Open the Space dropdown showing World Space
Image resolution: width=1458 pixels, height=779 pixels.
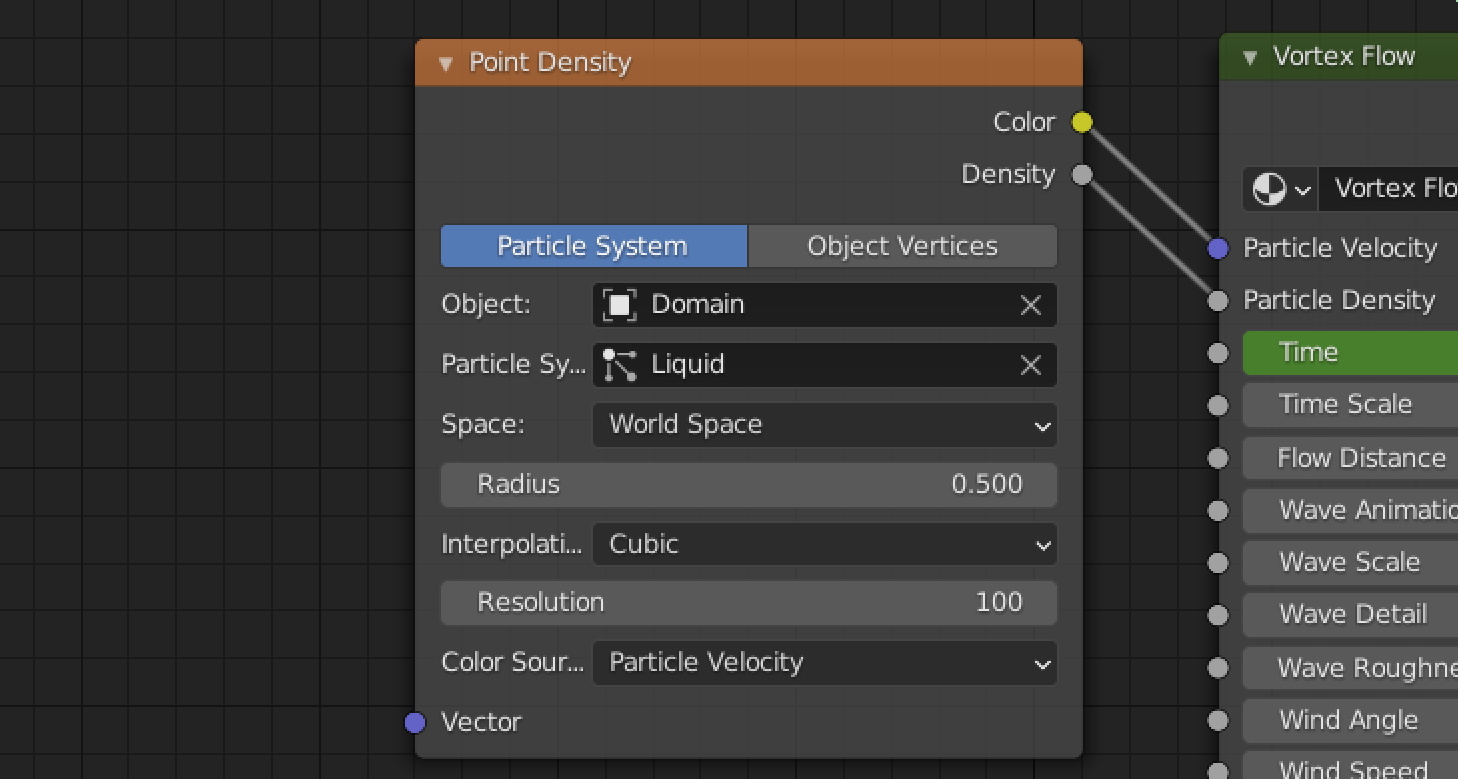pyautogui.click(x=825, y=424)
